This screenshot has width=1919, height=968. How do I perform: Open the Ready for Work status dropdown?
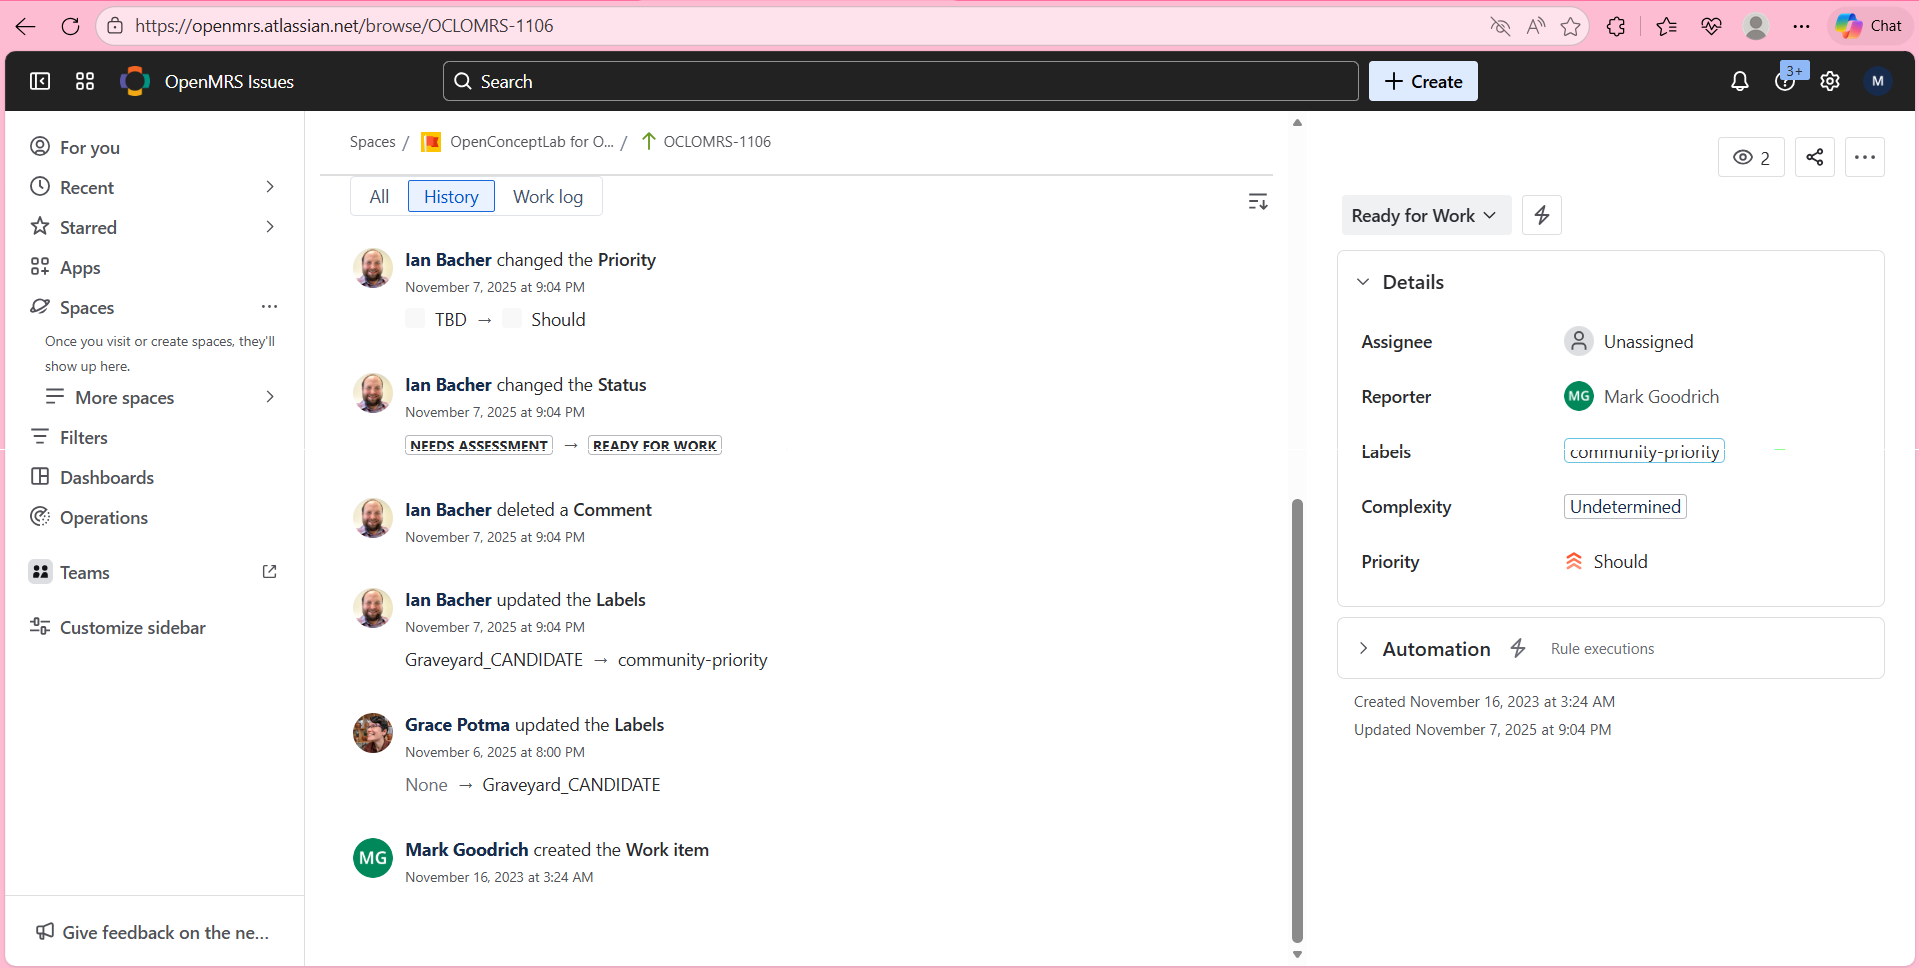(x=1424, y=215)
